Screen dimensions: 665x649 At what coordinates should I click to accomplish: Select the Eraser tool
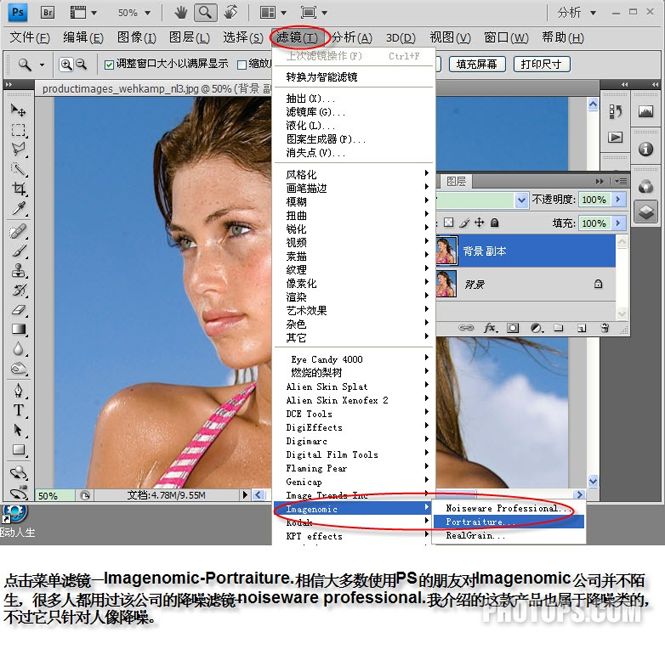coord(18,310)
